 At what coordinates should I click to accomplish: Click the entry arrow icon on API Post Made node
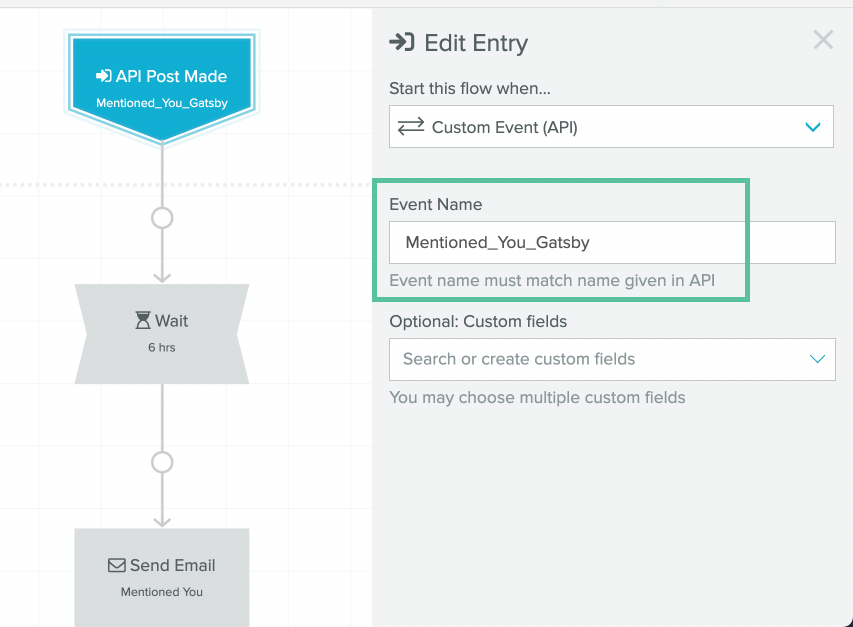104,76
